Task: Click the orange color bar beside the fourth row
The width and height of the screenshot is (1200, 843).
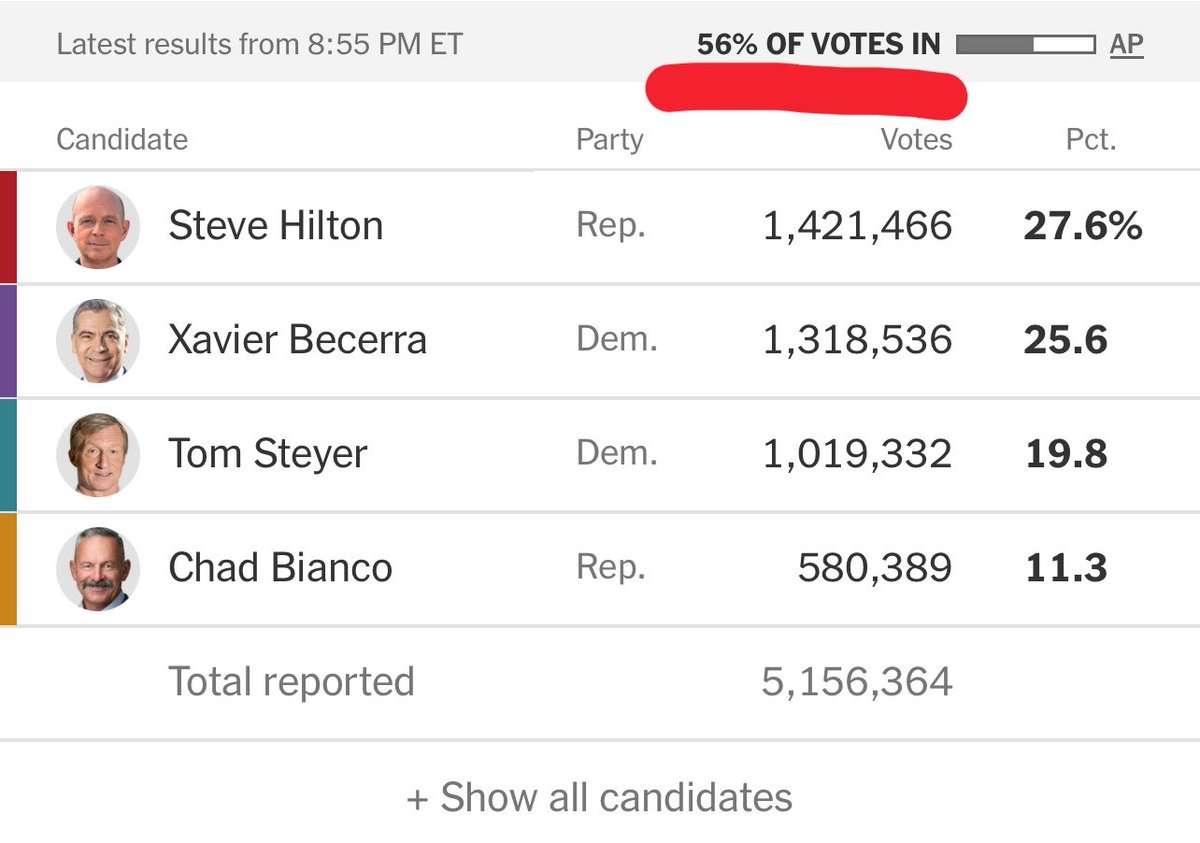Action: pyautogui.click(x=8, y=569)
